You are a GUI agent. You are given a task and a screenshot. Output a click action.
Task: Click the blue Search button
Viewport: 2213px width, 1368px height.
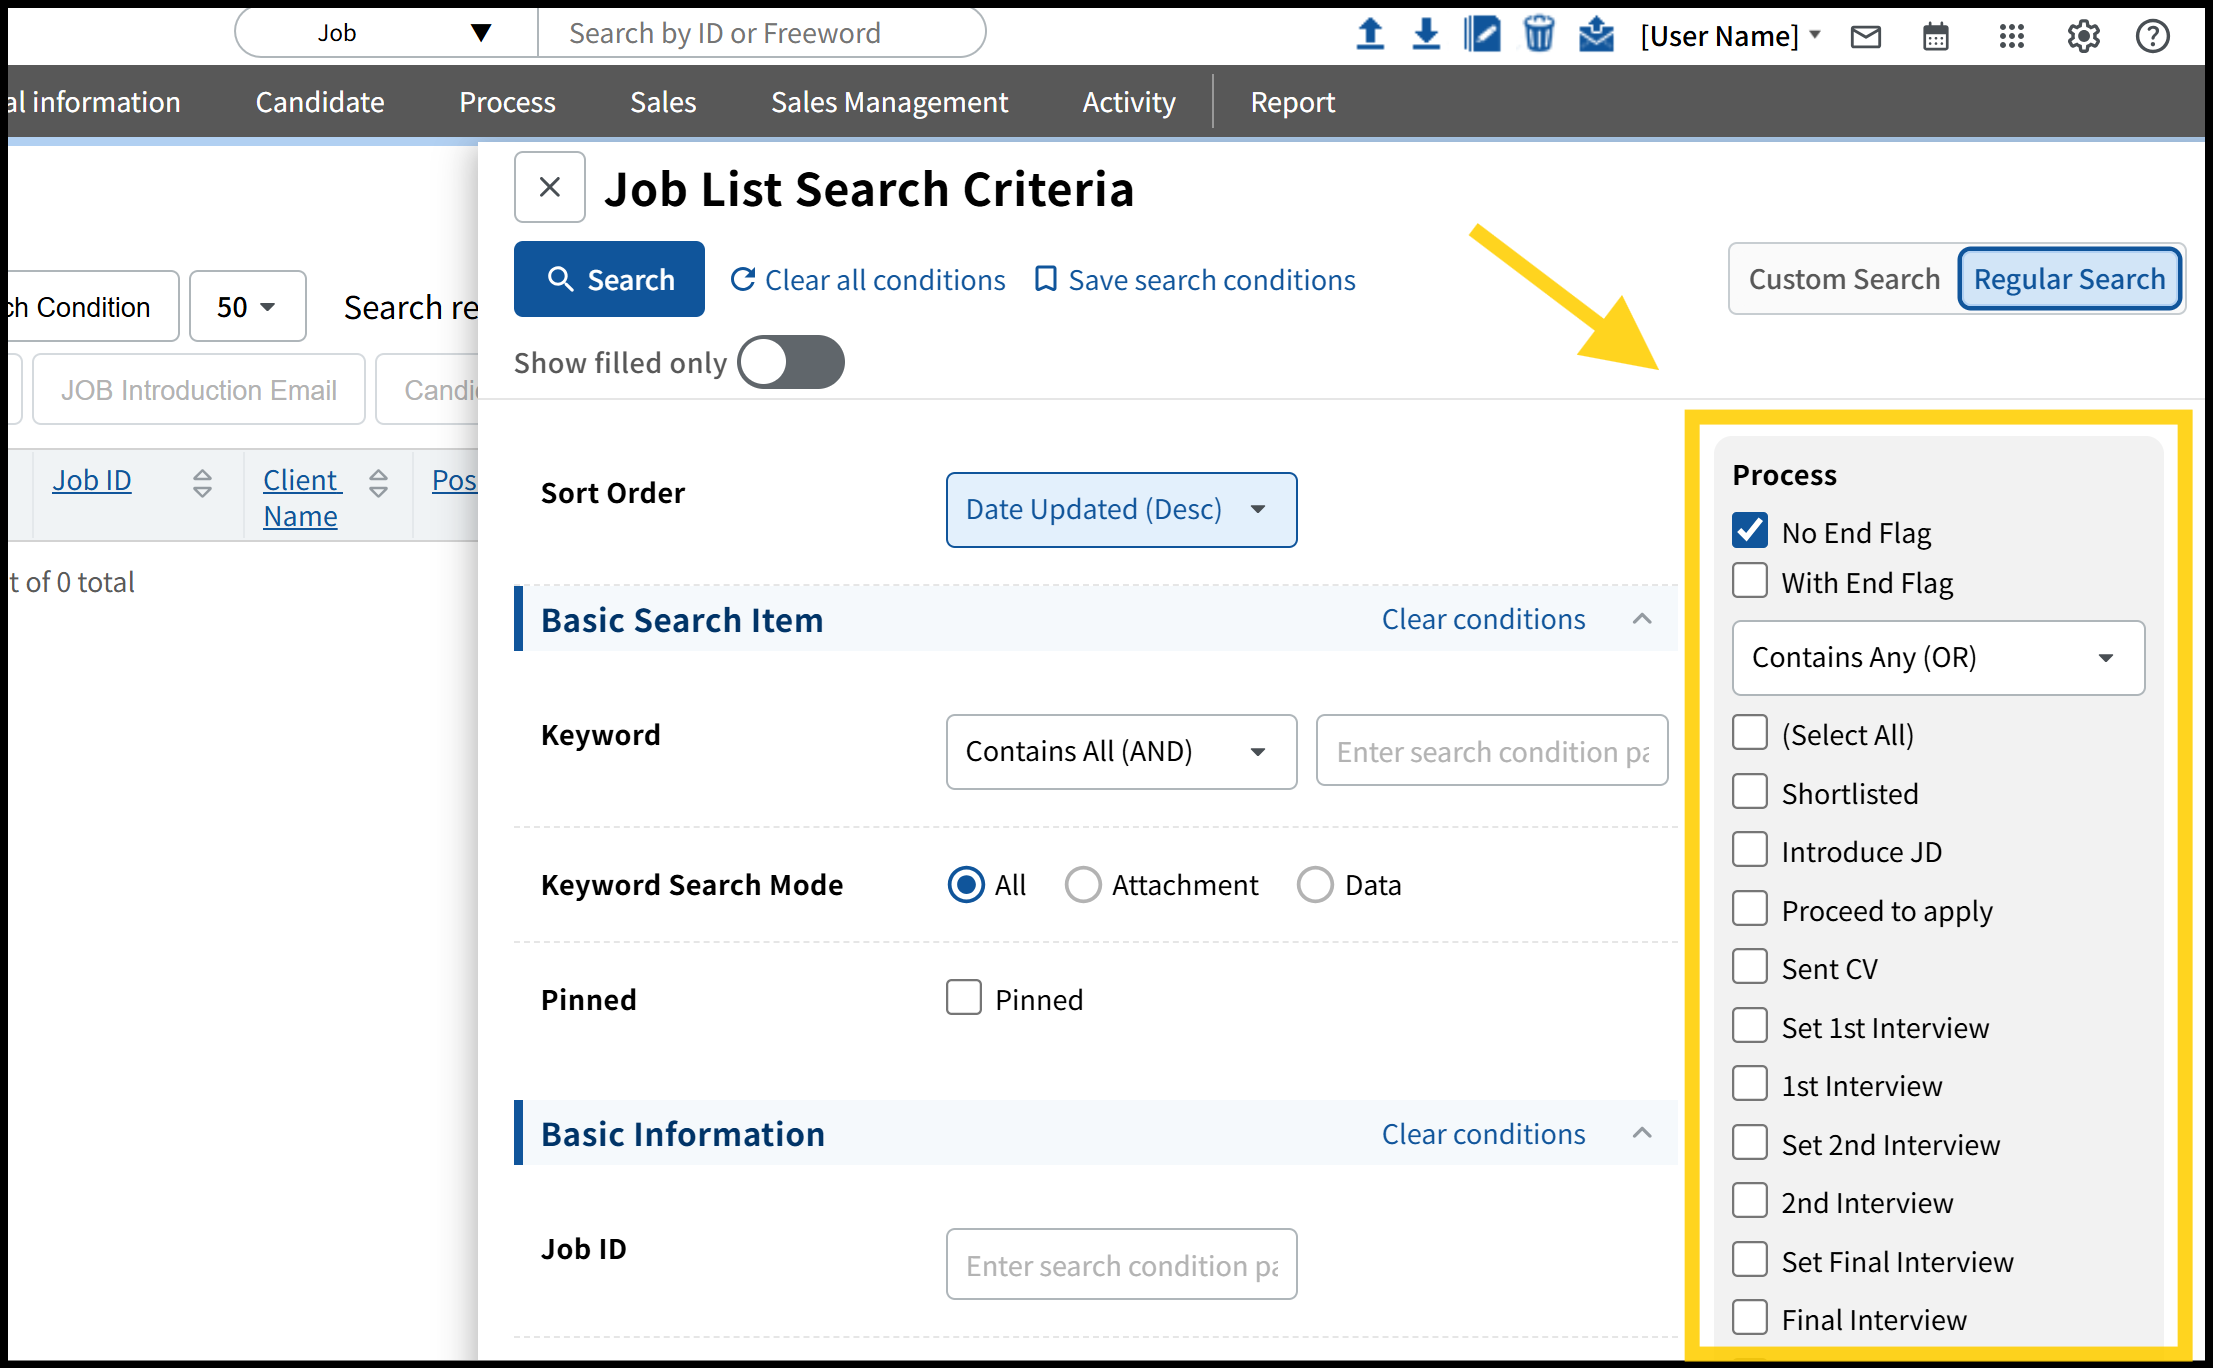click(x=609, y=279)
